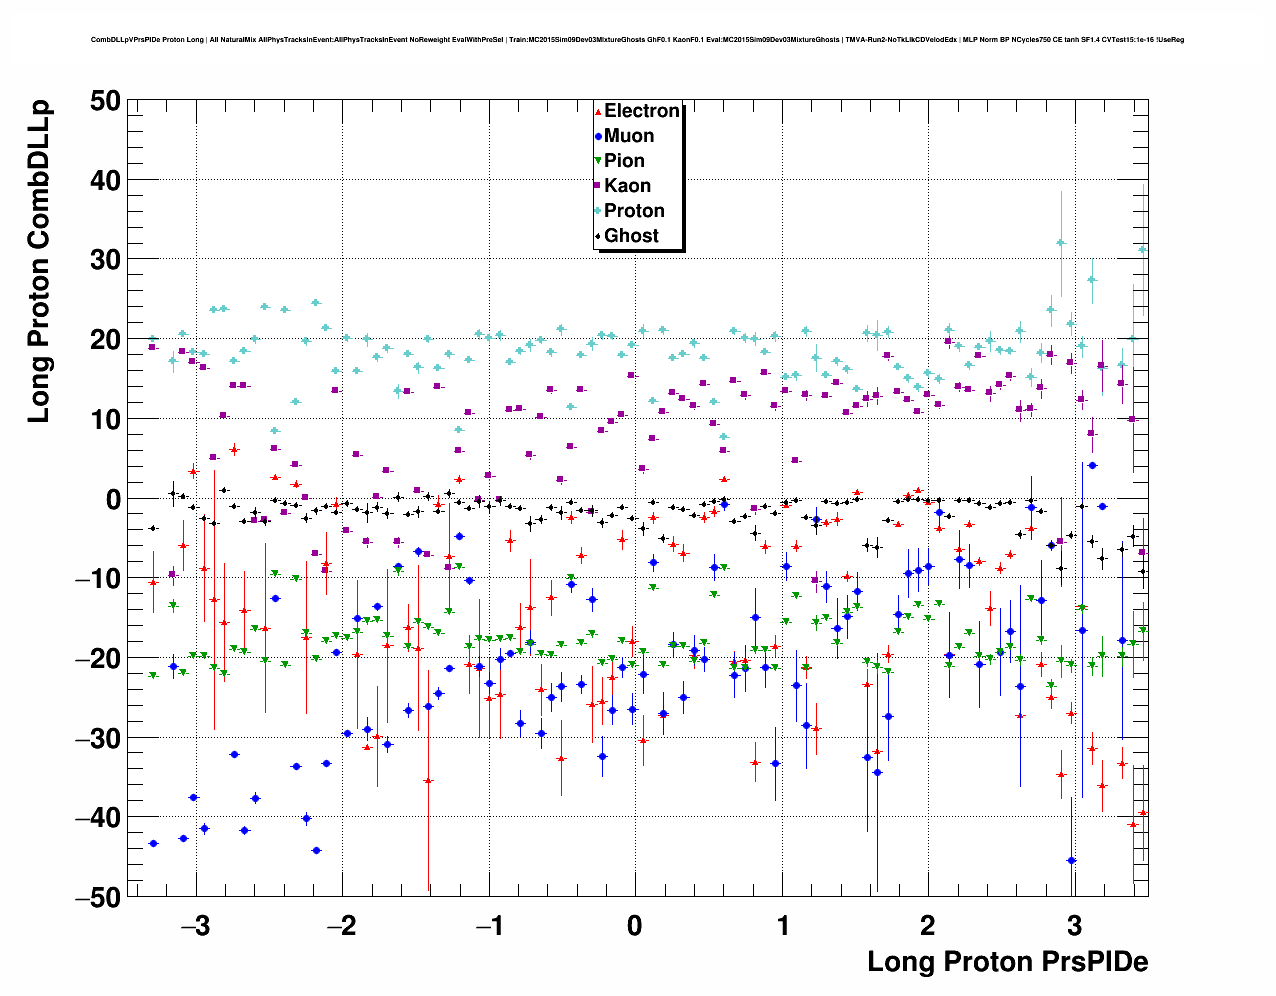This screenshot has width=1276, height=996.
Task: Click the Y-axis label −40
Action: (x=97, y=818)
